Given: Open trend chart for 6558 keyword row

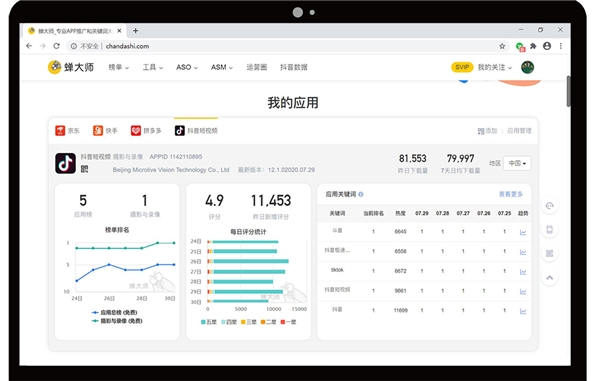Looking at the screenshot, I should (523, 252).
